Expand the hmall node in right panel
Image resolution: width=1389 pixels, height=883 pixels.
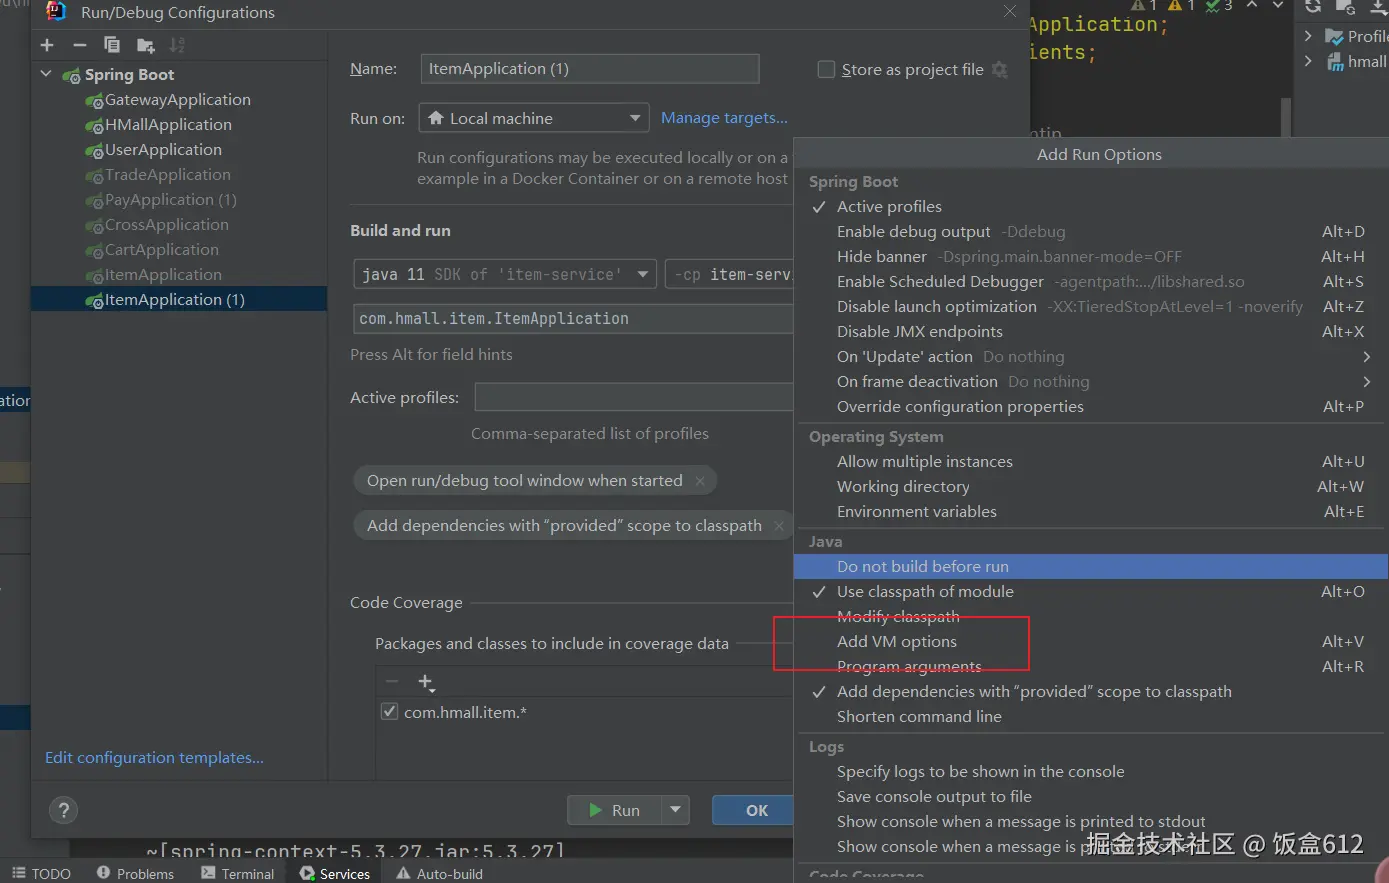1308,61
